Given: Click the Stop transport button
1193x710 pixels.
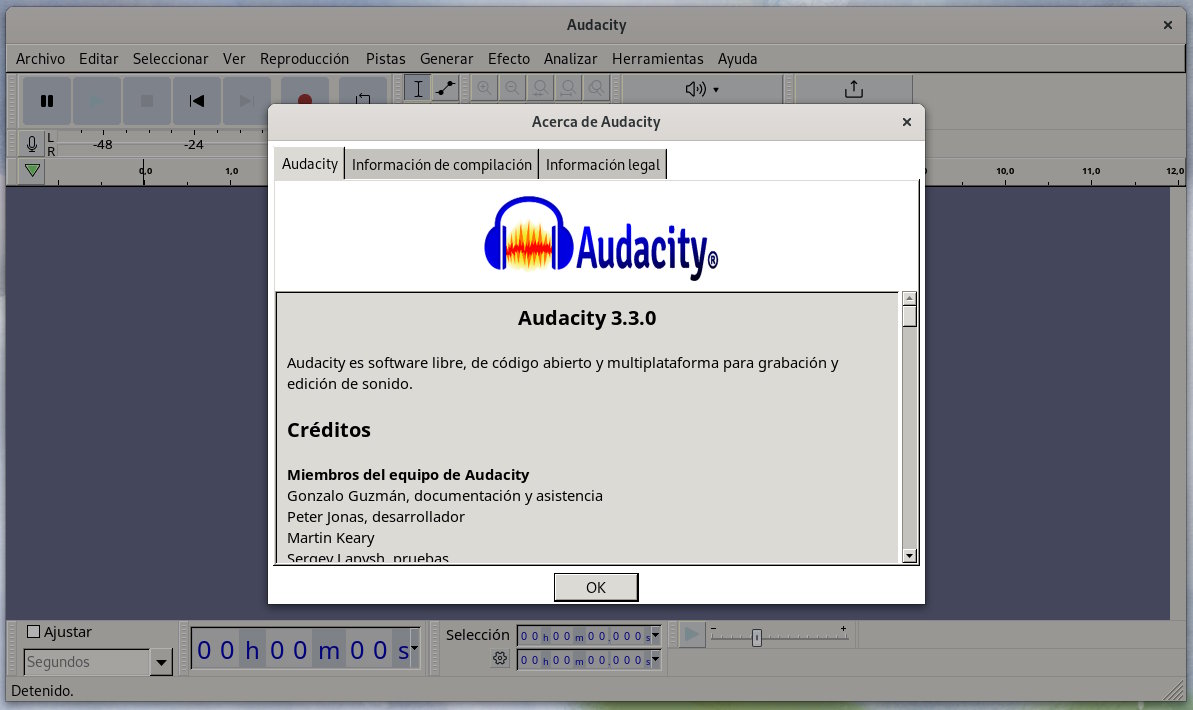Looking at the screenshot, I should [x=147, y=100].
